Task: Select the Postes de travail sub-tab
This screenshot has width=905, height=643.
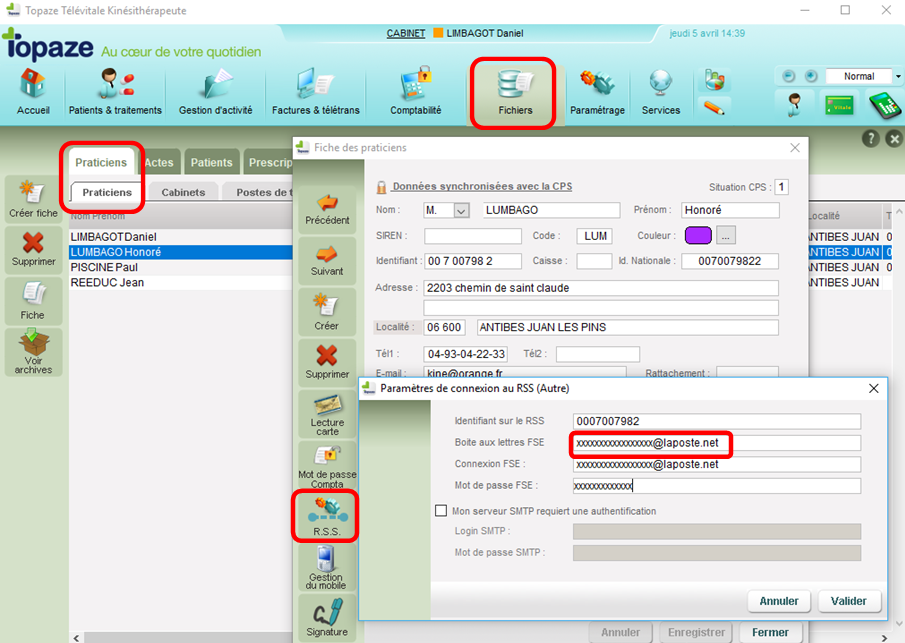Action: click(259, 192)
